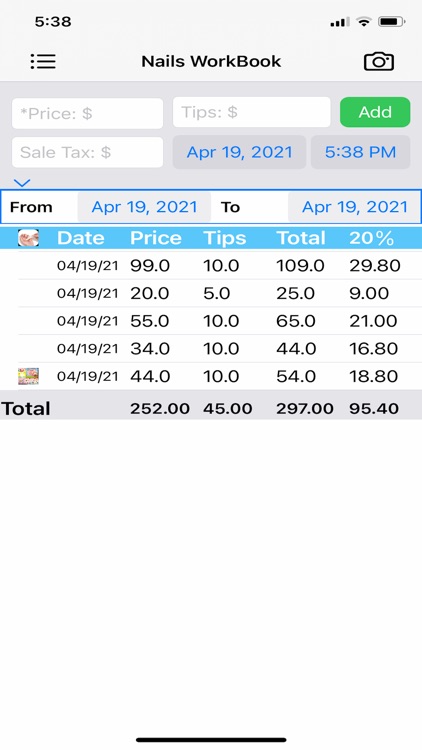Select the price cell 44.0
The width and height of the screenshot is (422, 750).
(x=150, y=376)
